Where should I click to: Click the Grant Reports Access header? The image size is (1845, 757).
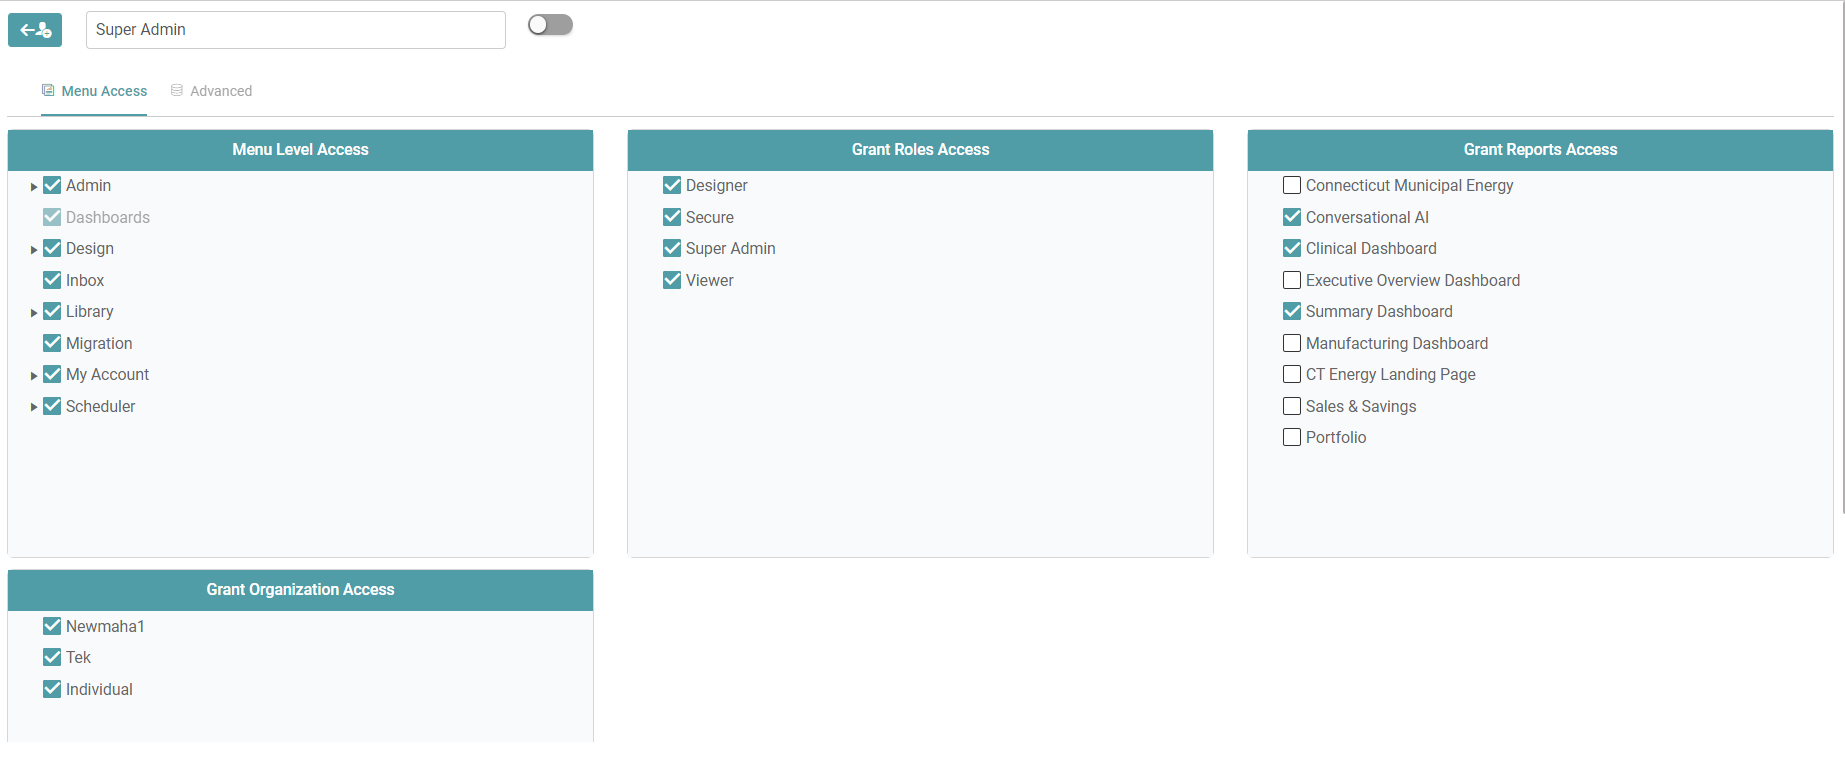[x=1539, y=150]
